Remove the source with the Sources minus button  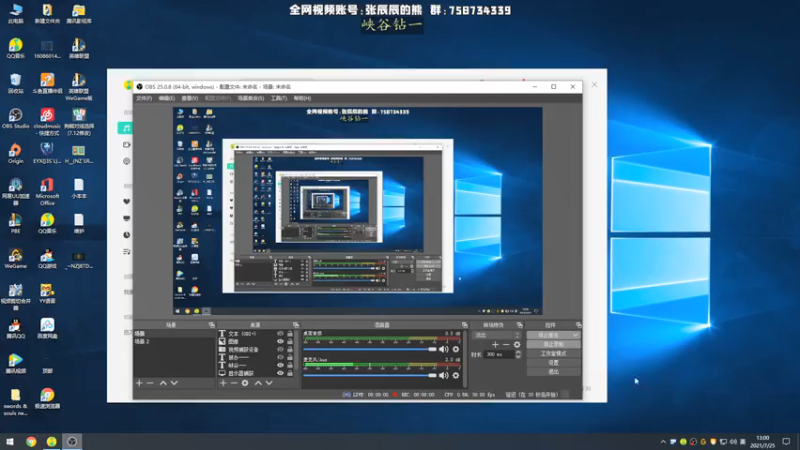point(234,383)
